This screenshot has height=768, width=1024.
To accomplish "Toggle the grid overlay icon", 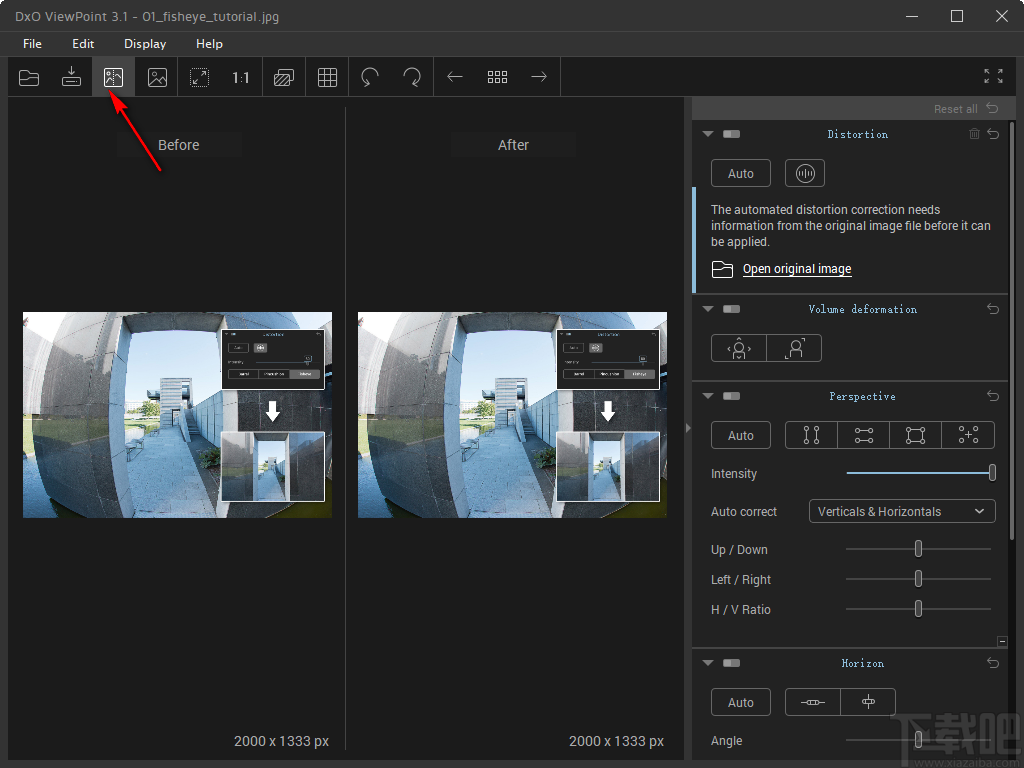I will (x=327, y=77).
